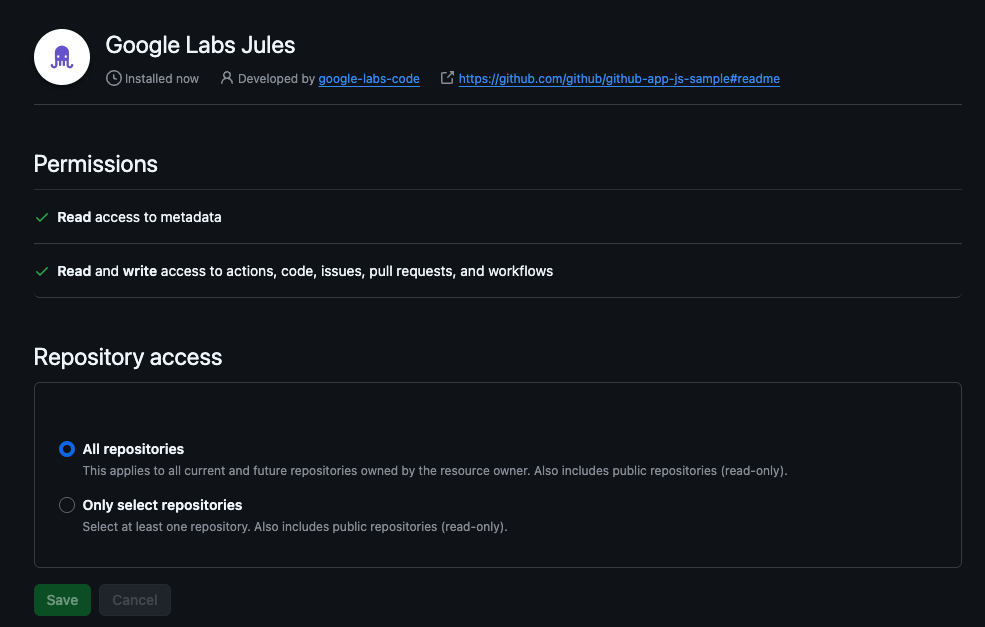Open the google-labs-code developer link

(369, 79)
